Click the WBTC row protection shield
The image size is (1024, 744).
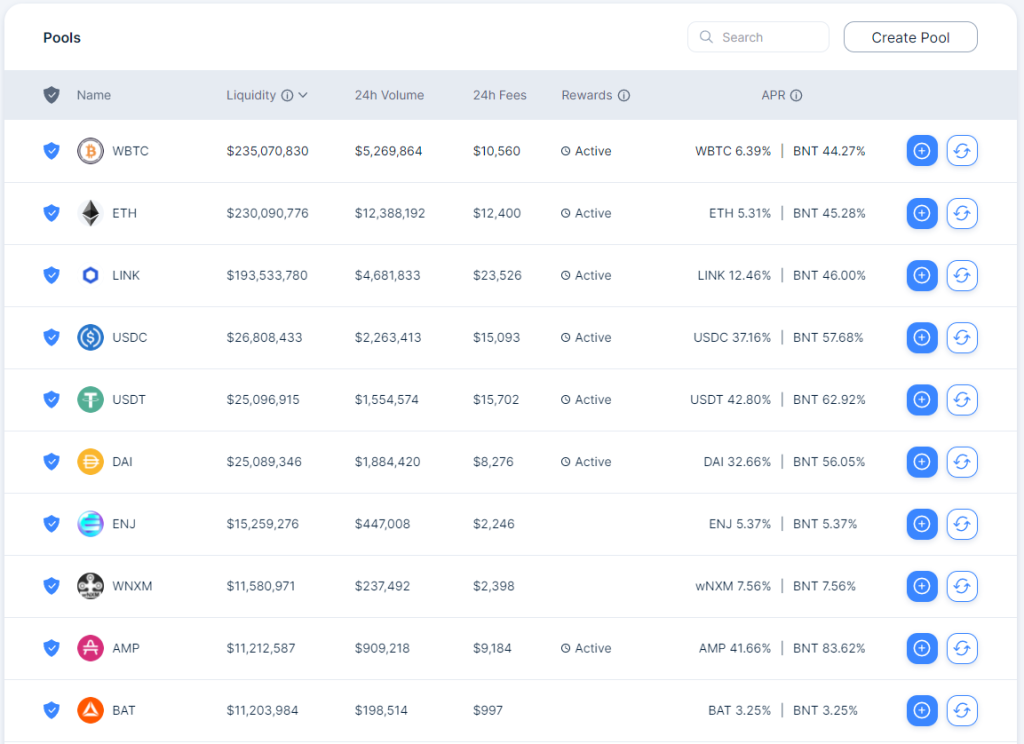pyautogui.click(x=52, y=151)
